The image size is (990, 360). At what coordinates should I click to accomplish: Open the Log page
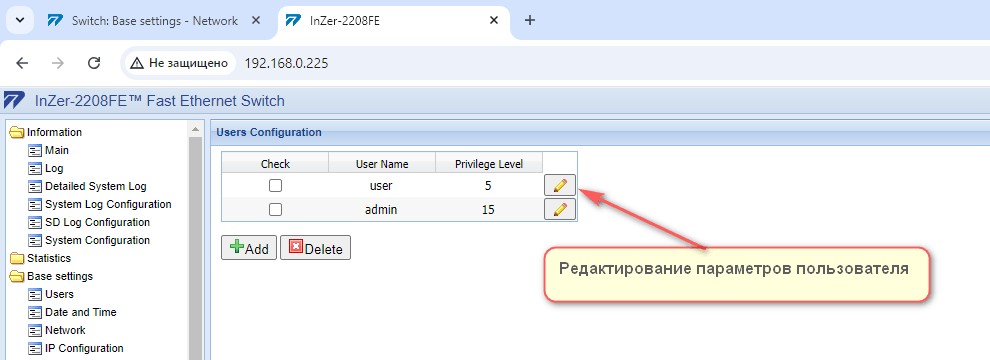tap(54, 169)
